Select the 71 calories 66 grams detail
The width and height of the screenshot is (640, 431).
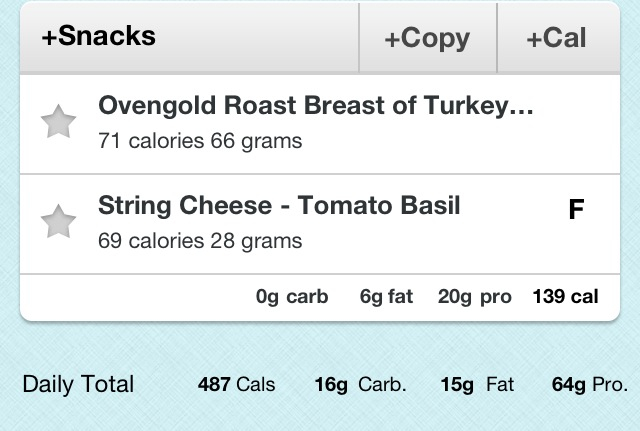click(200, 141)
